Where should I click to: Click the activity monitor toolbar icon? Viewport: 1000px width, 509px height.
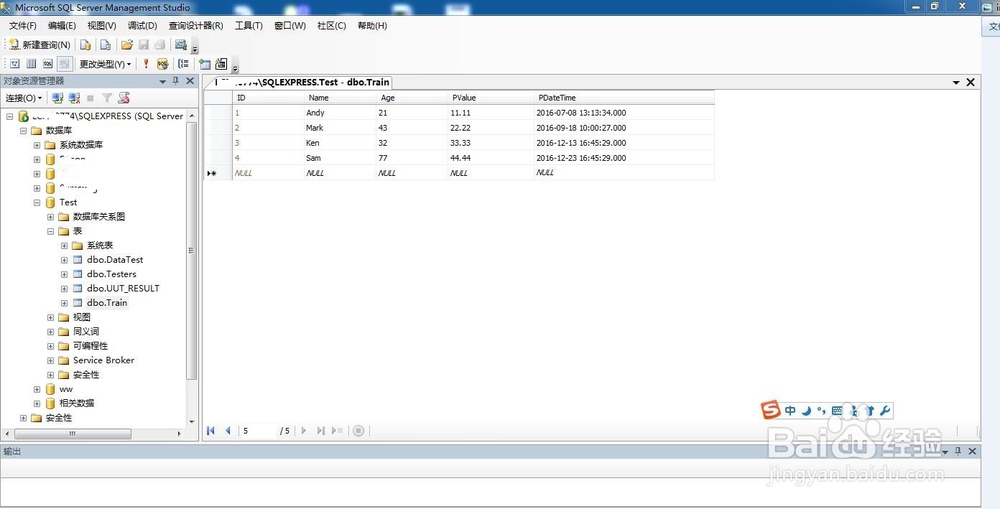pos(181,45)
